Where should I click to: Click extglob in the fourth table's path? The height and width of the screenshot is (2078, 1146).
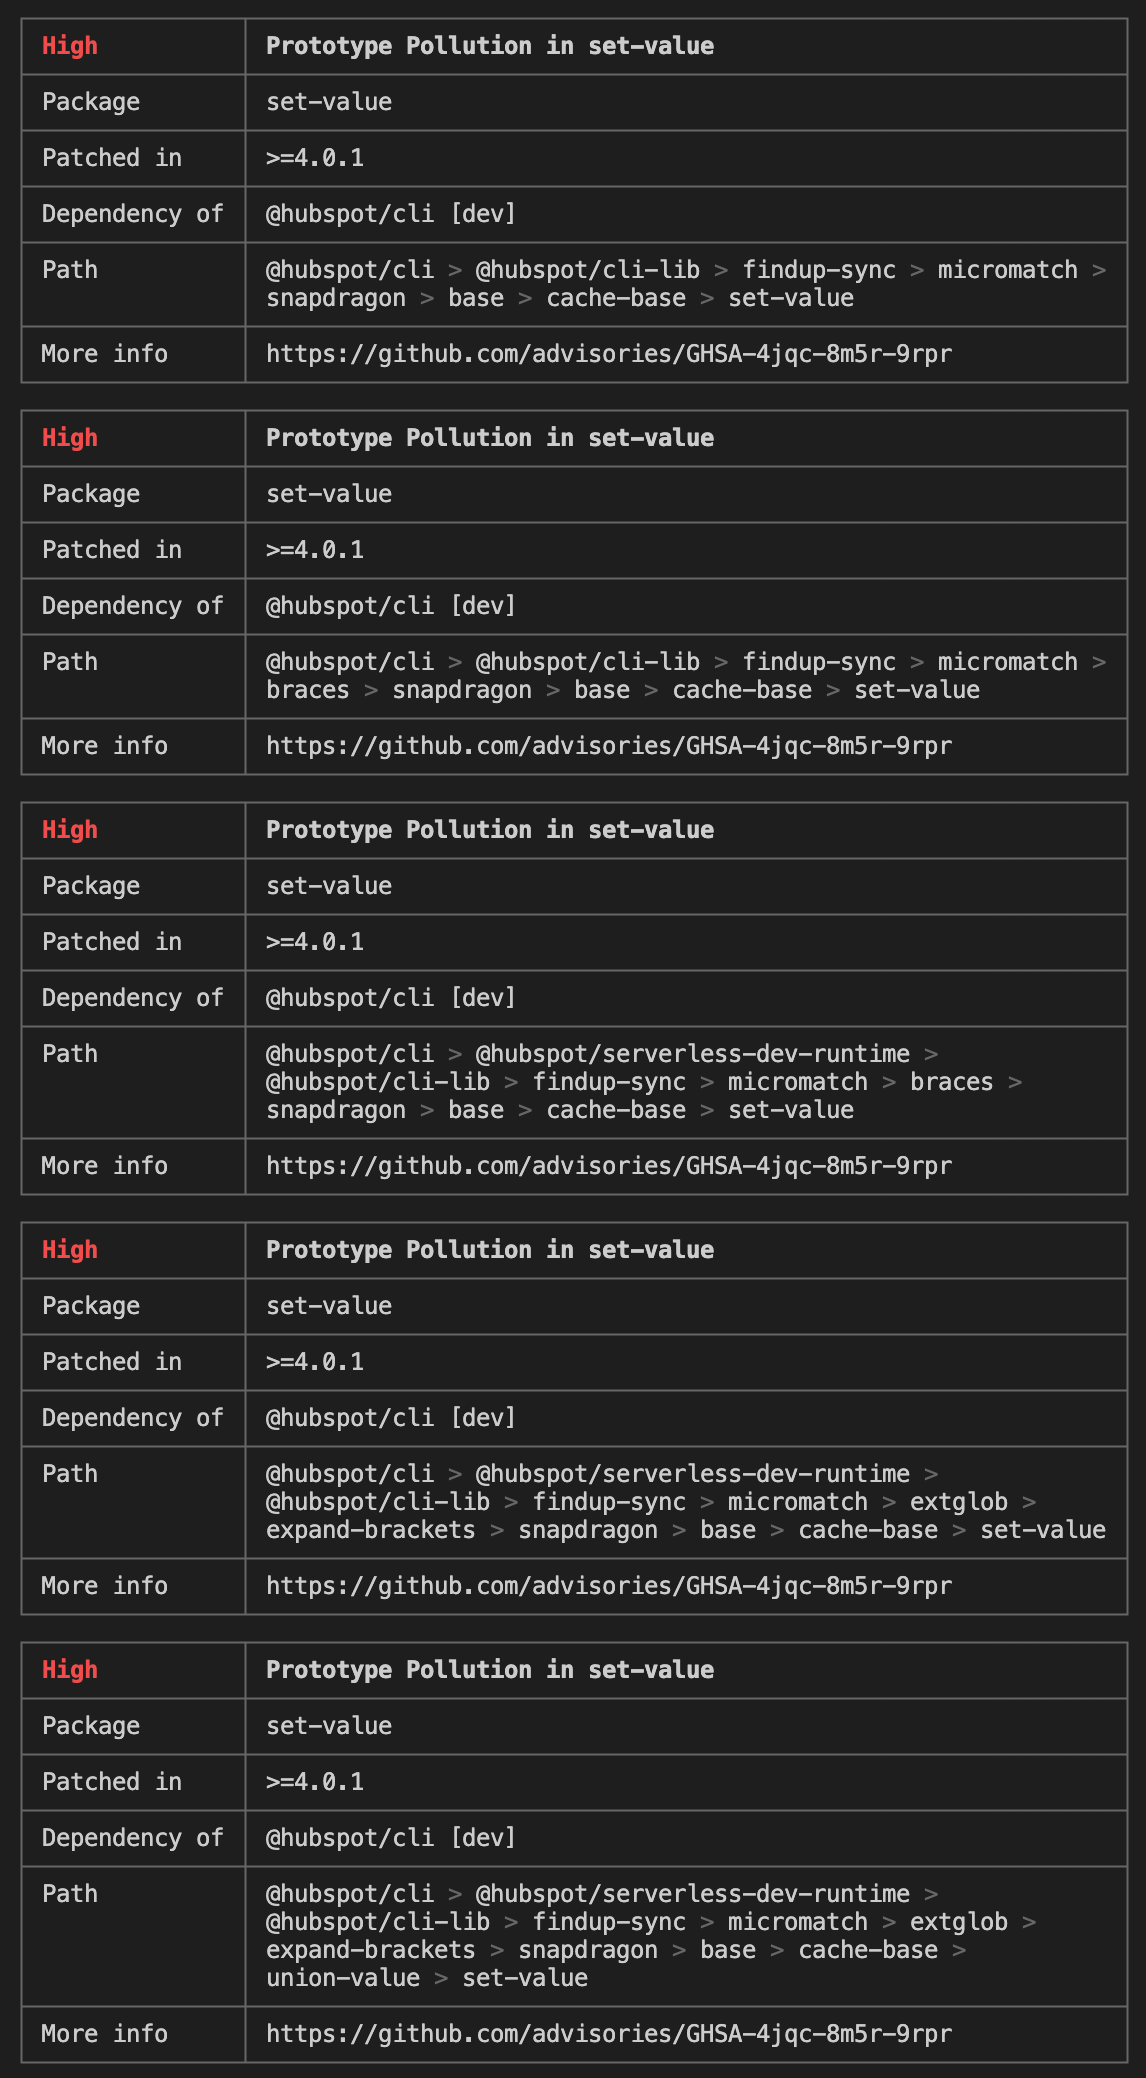pos(959,1502)
